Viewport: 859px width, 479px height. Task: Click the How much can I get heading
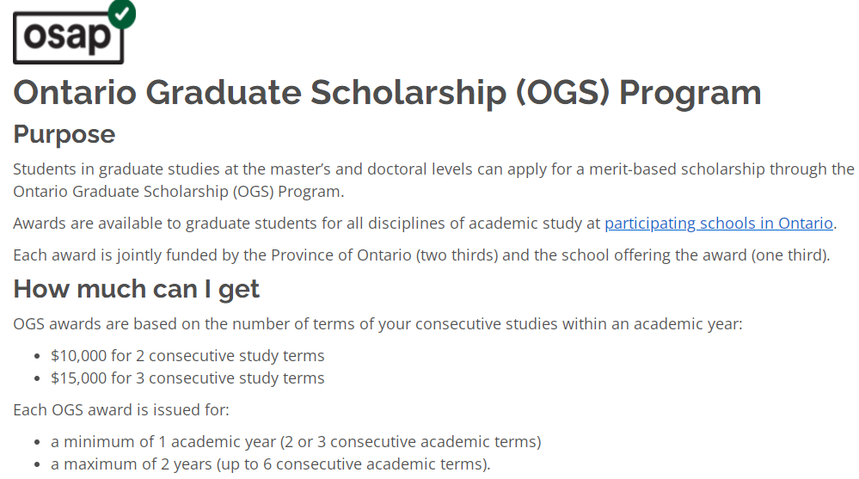click(136, 289)
